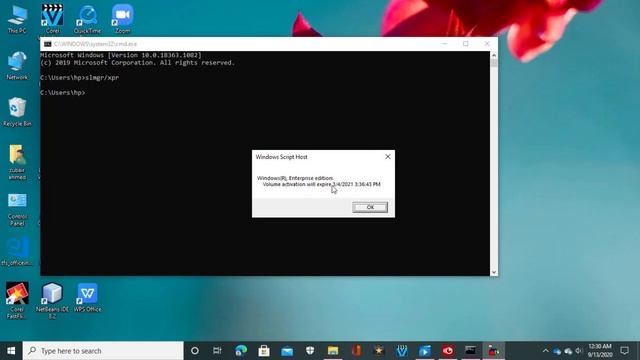Open File Explorer from taskbar
The width and height of the screenshot is (640, 360).
coord(333,351)
